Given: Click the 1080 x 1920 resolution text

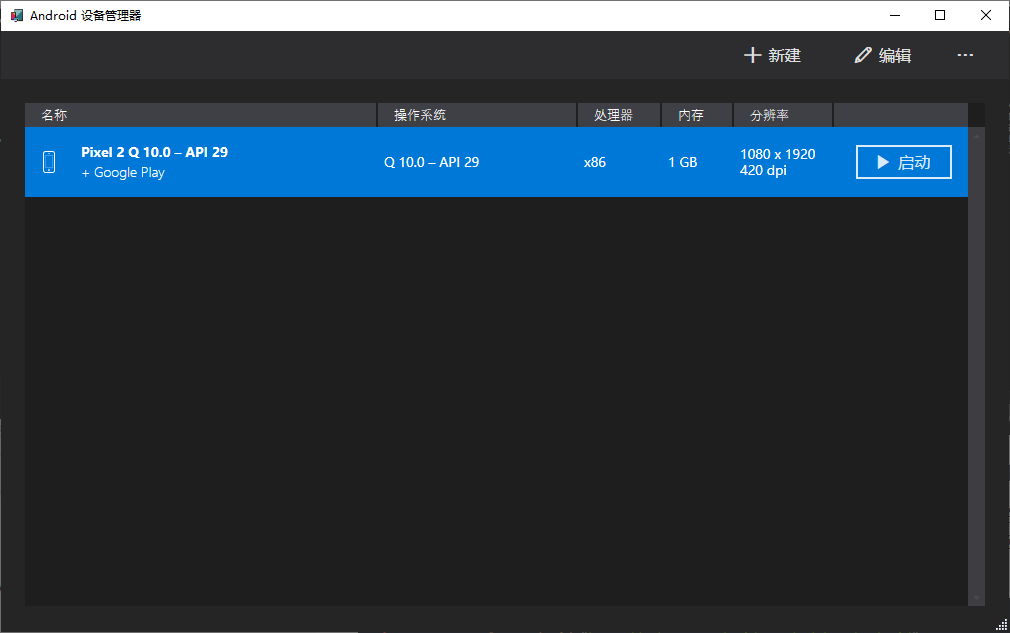Looking at the screenshot, I should (x=776, y=154).
